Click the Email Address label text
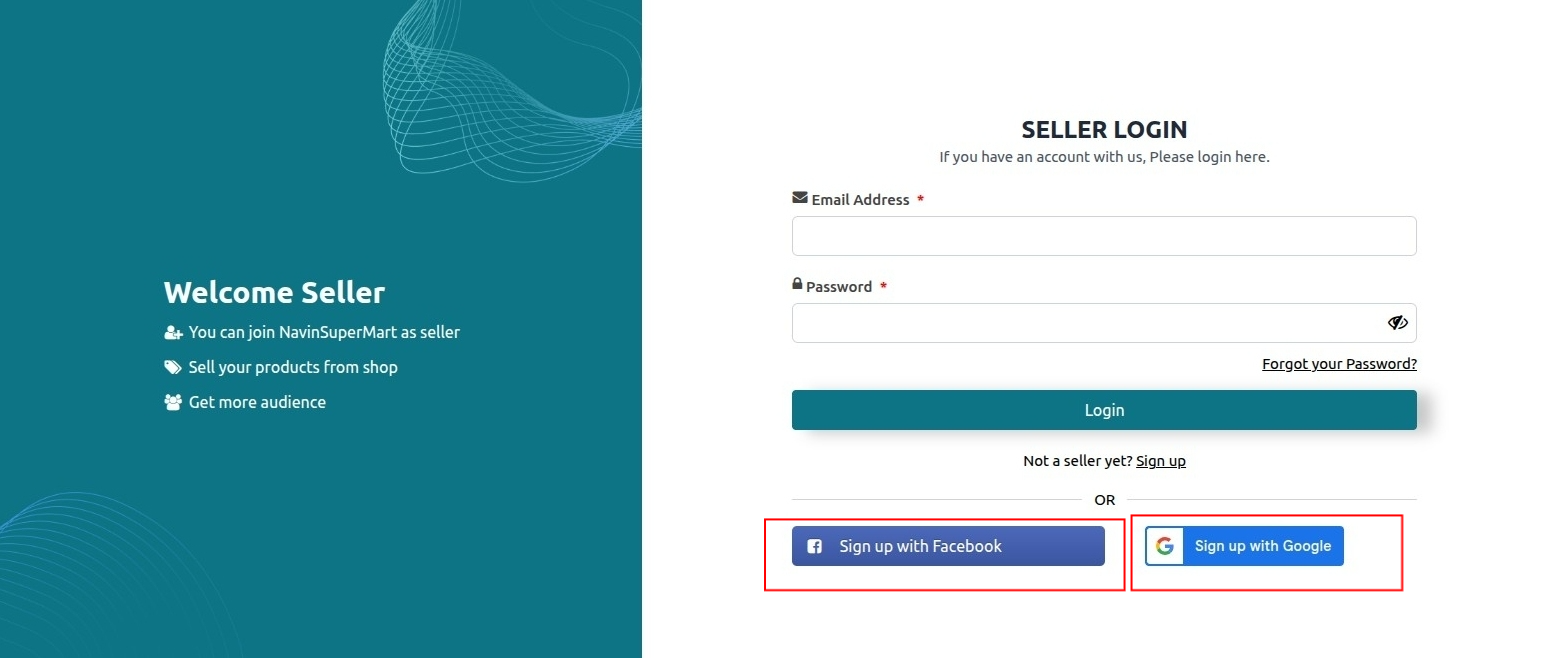 pyautogui.click(x=860, y=200)
